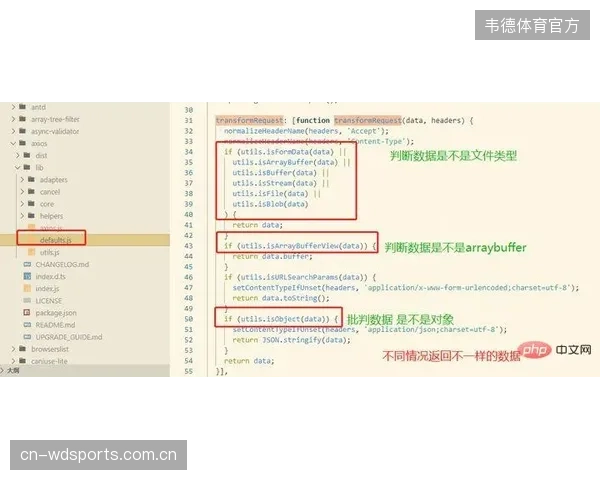Image resolution: width=600 pixels, height=480 pixels.
Task: Collapse the axios folder chevron
Action: [x=13, y=144]
